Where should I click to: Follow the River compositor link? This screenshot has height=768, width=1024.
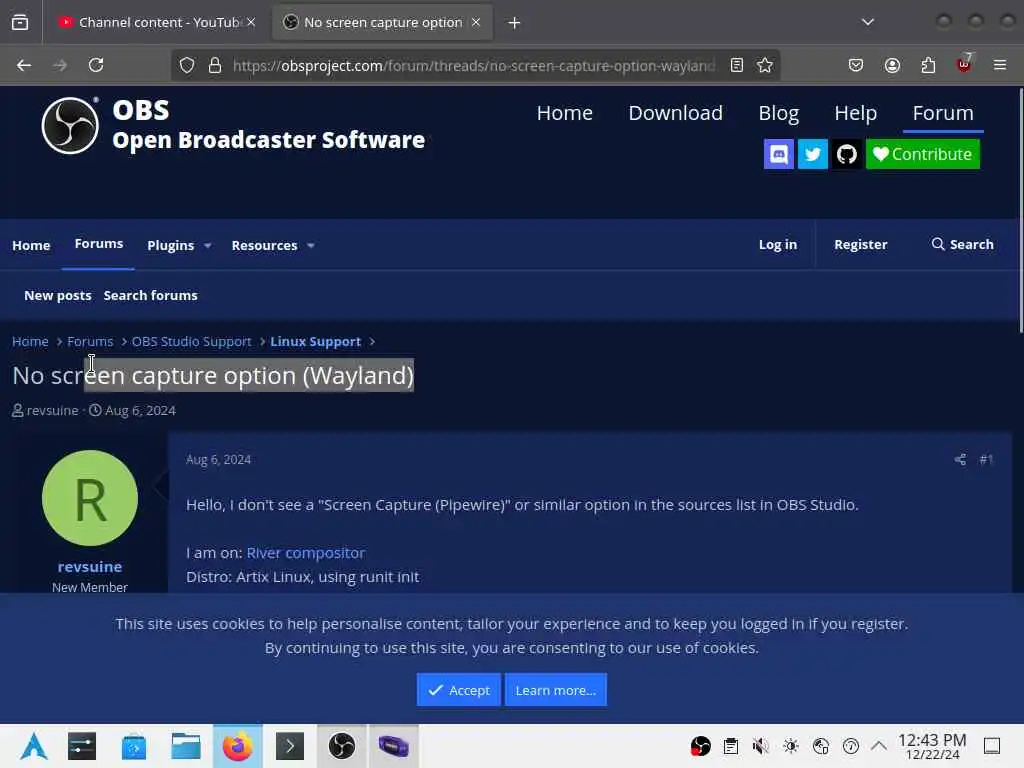[x=306, y=552]
